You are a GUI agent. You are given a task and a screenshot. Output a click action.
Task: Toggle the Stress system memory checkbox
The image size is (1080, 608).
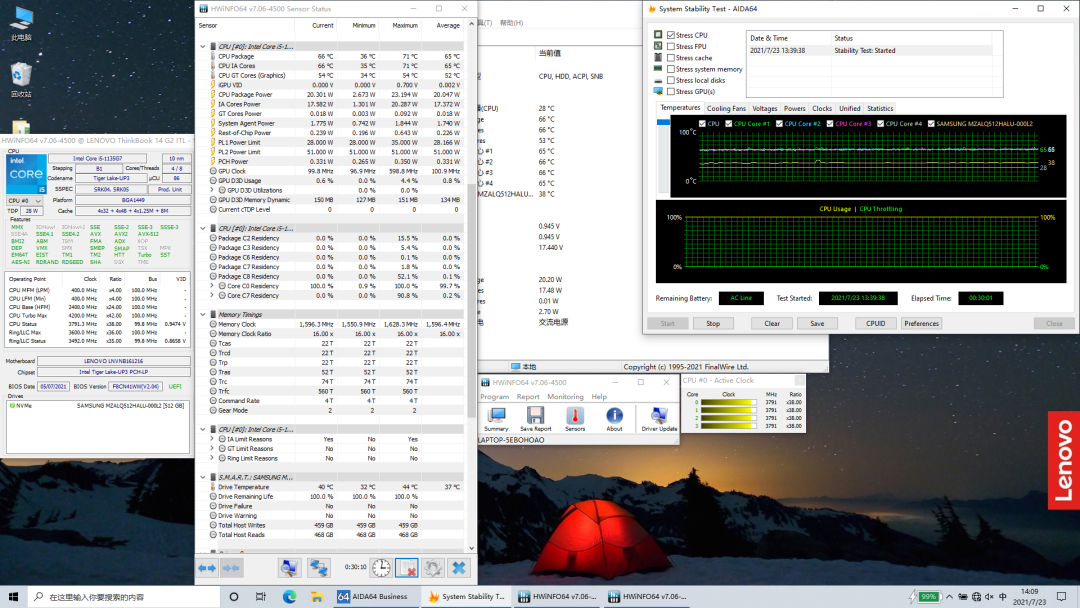(x=671, y=69)
